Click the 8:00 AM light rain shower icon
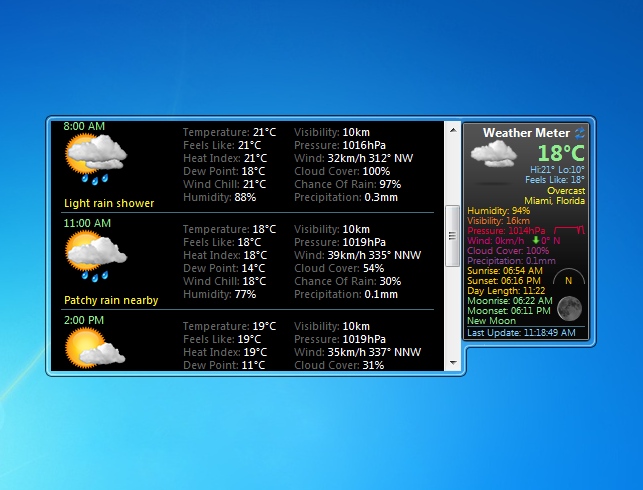Viewport: 643px width, 490px height. click(x=96, y=159)
